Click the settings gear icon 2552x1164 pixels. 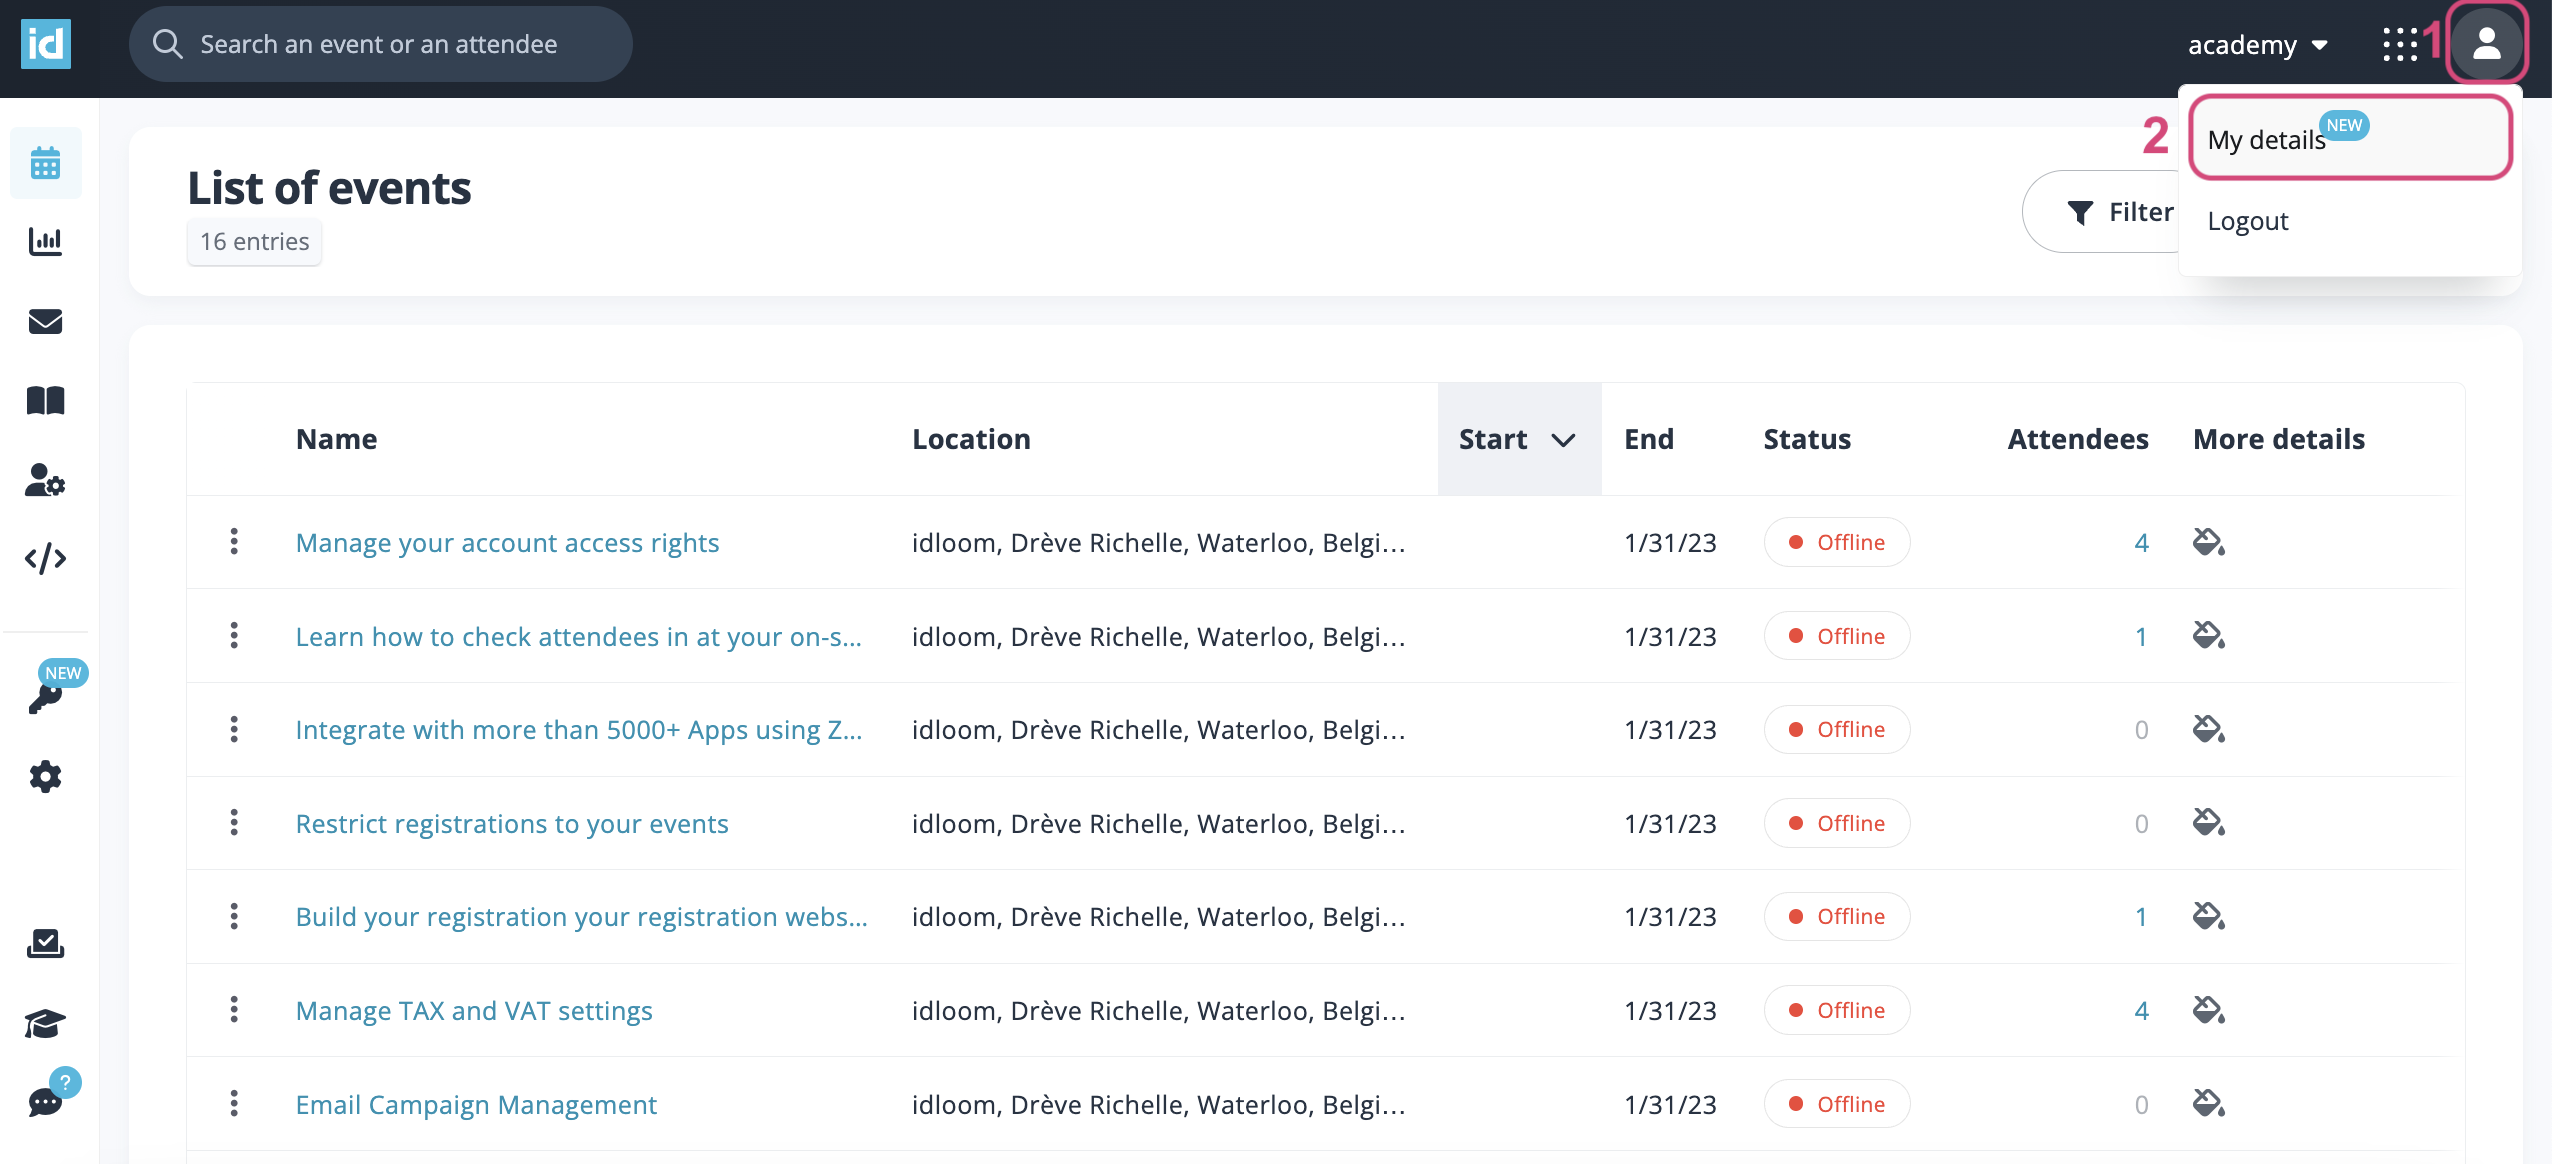[x=44, y=775]
